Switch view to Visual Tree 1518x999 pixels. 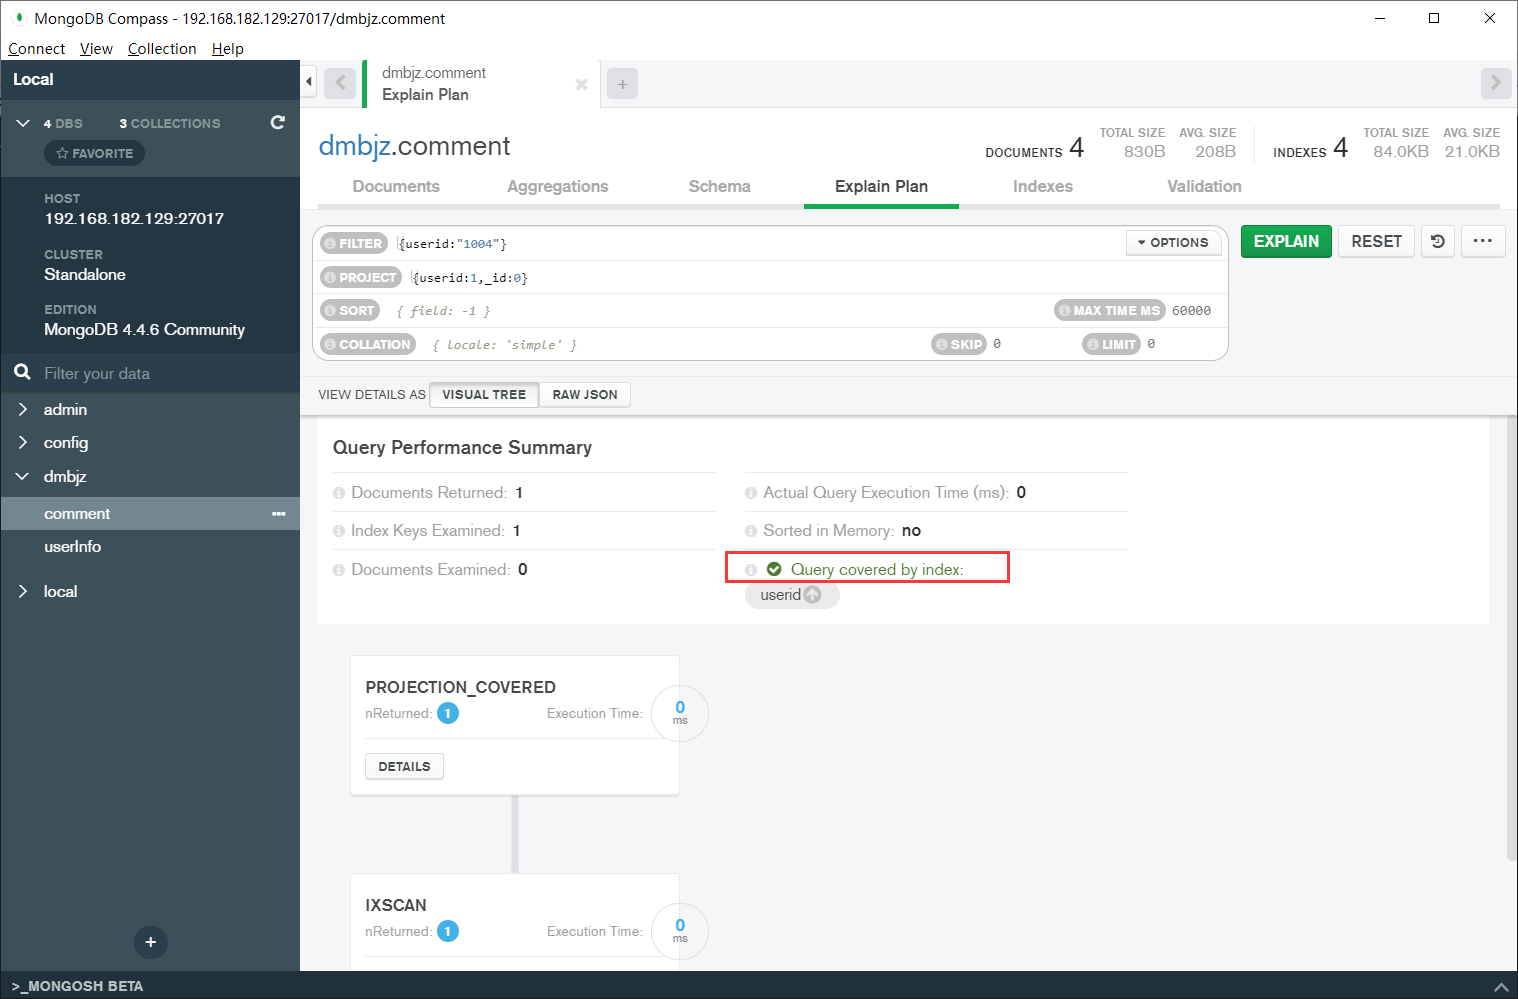484,395
